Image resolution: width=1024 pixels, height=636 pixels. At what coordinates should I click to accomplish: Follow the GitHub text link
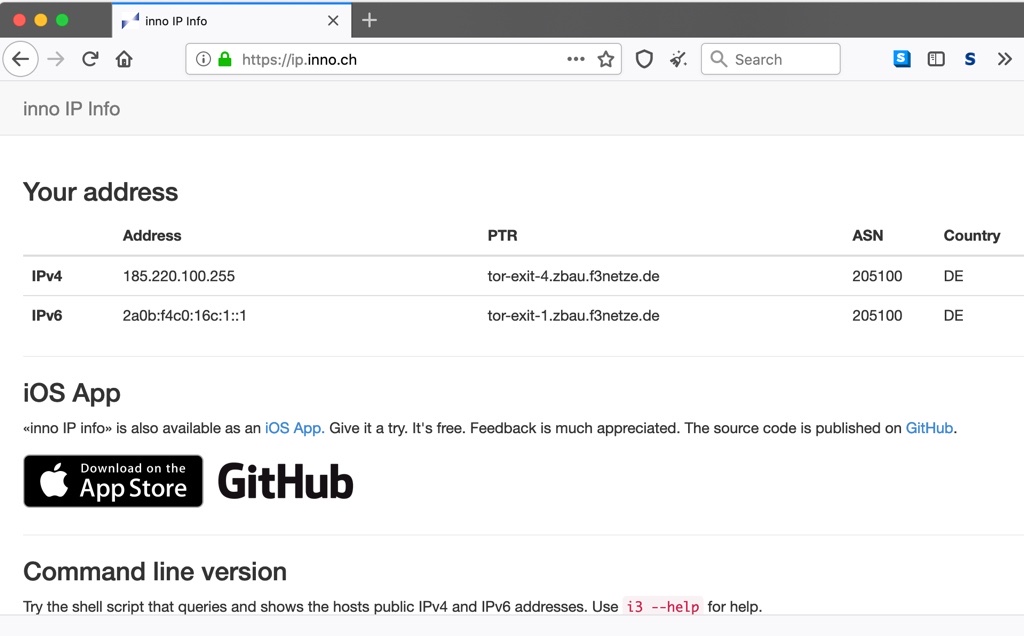(929, 428)
